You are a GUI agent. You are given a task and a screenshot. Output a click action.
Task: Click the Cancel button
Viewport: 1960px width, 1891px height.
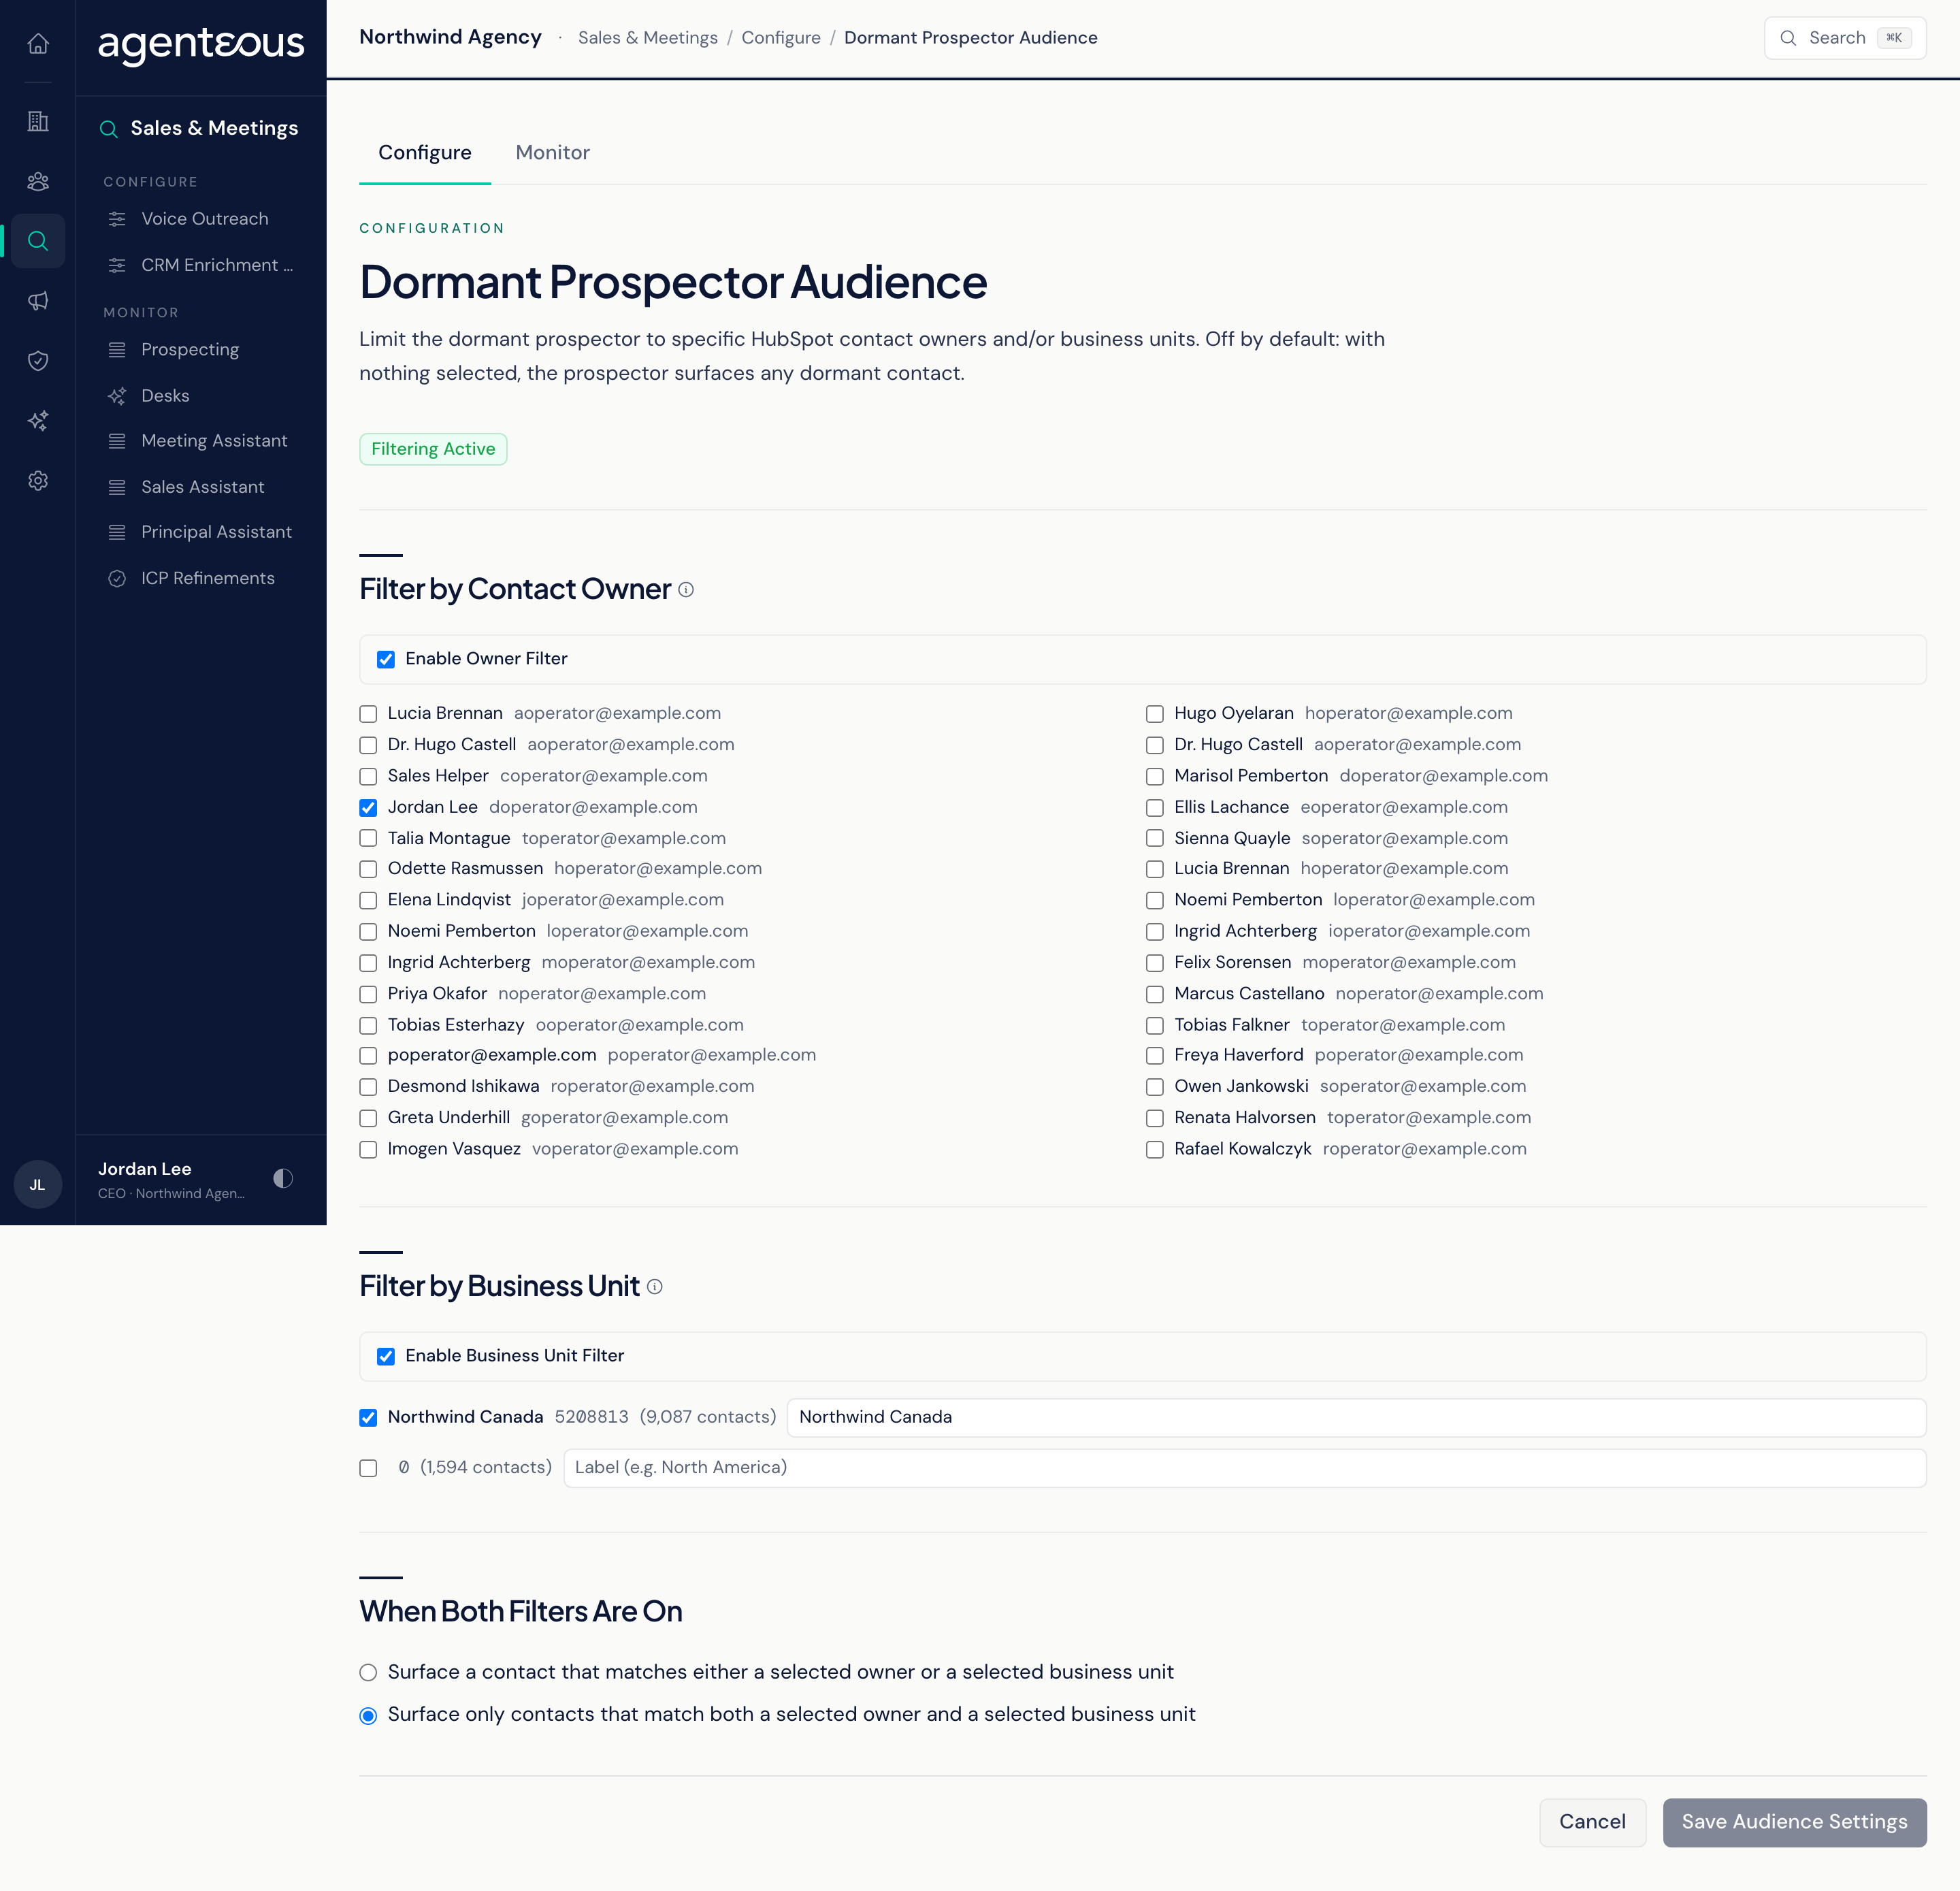1592,1822
